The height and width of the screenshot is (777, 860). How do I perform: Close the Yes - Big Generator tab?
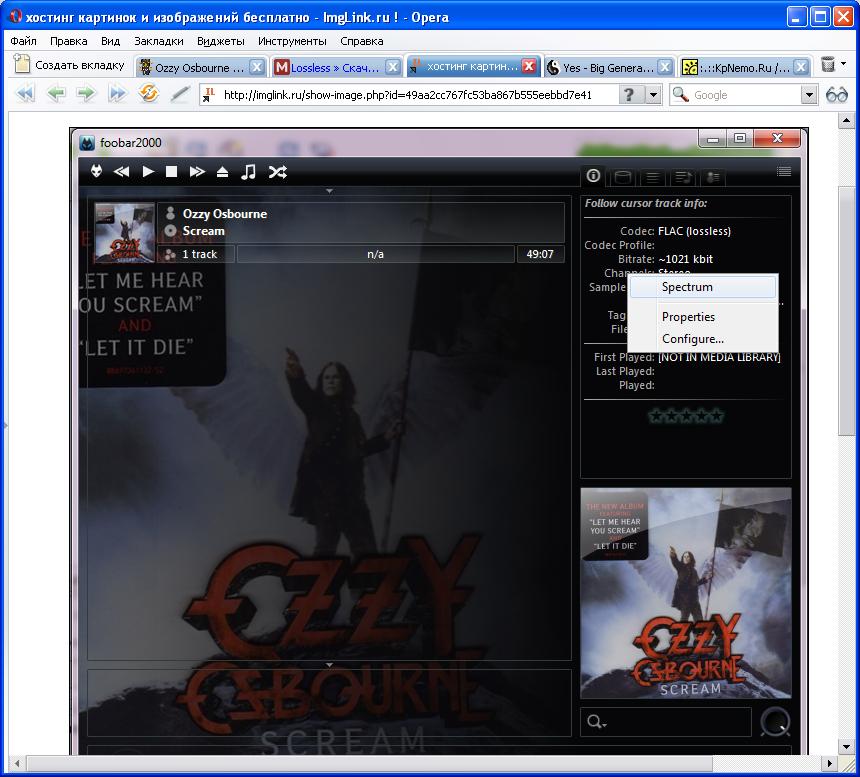(x=666, y=68)
